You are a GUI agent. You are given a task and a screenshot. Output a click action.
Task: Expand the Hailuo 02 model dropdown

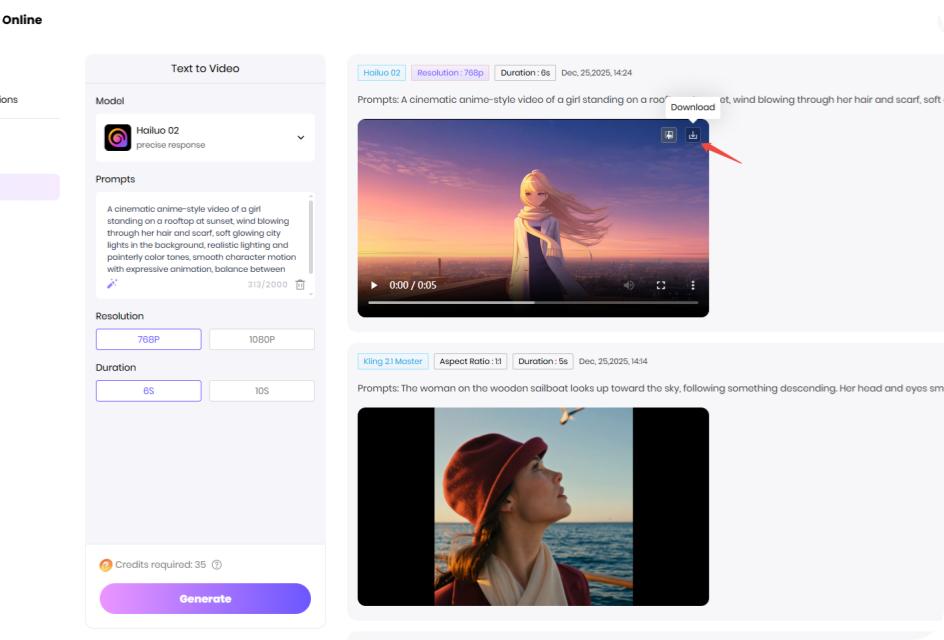coord(300,138)
